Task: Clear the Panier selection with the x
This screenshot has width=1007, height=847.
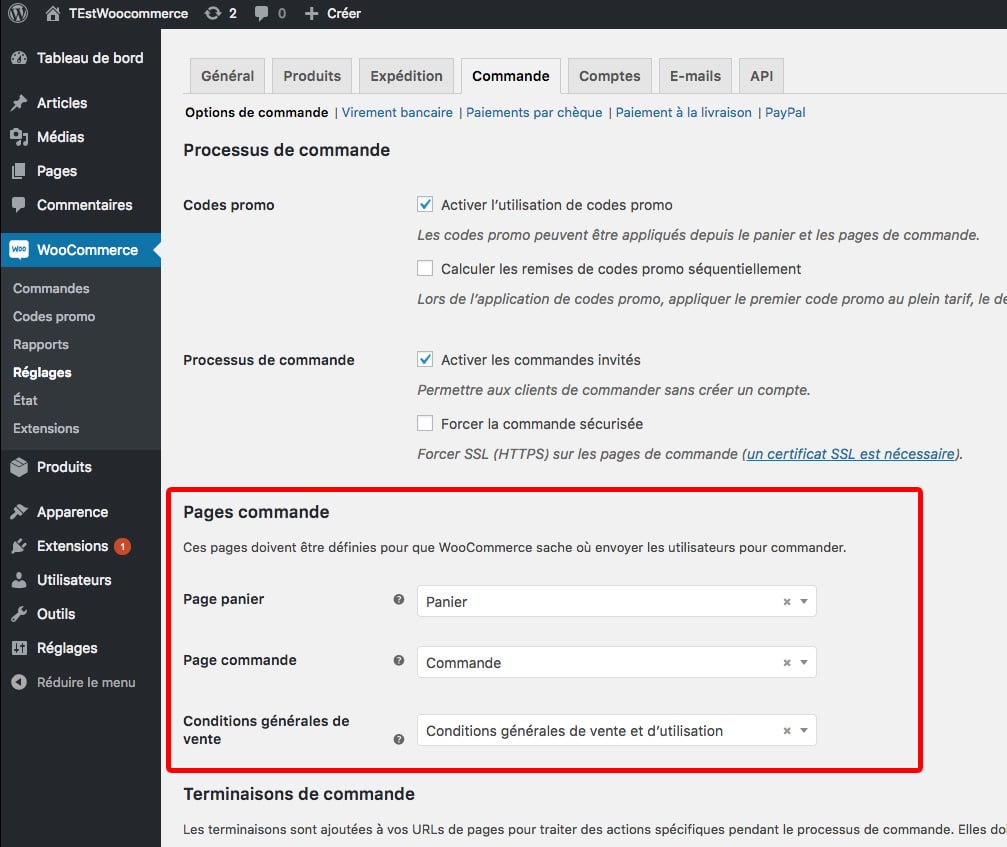Action: coord(787,602)
